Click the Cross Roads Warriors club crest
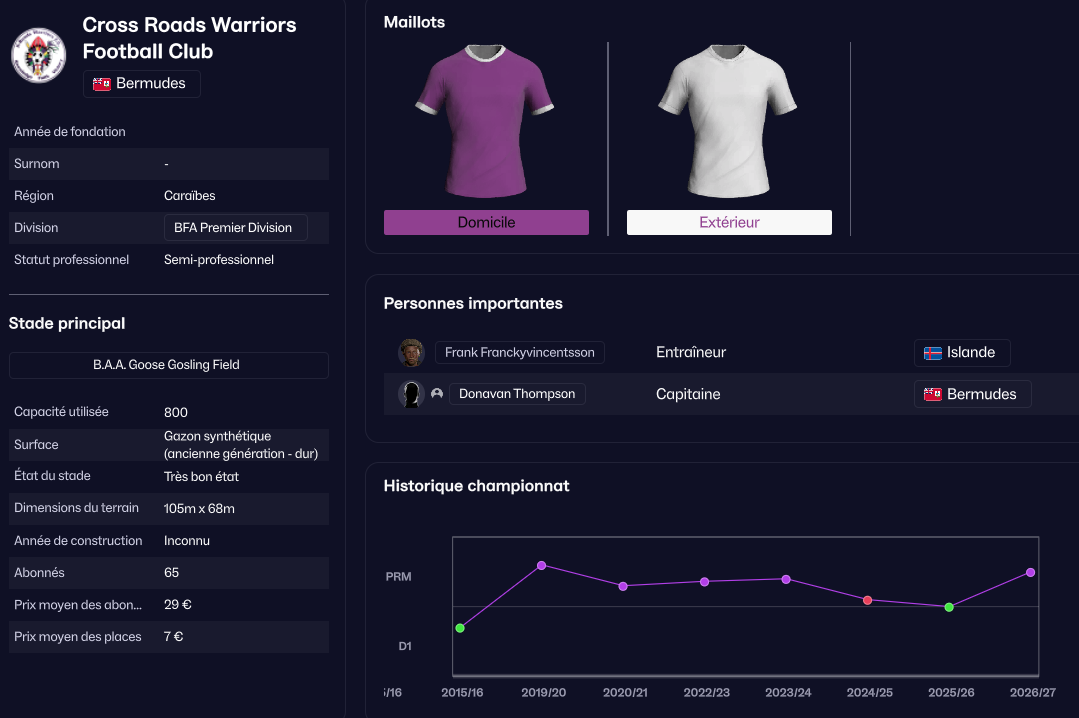This screenshot has width=1079, height=718. click(x=38, y=55)
